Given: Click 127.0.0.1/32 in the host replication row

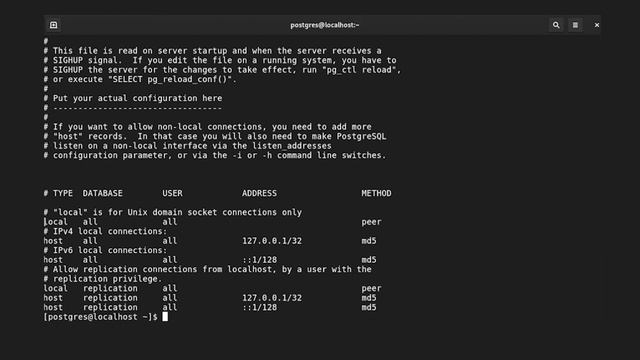Looking at the screenshot, I should coord(272,298).
